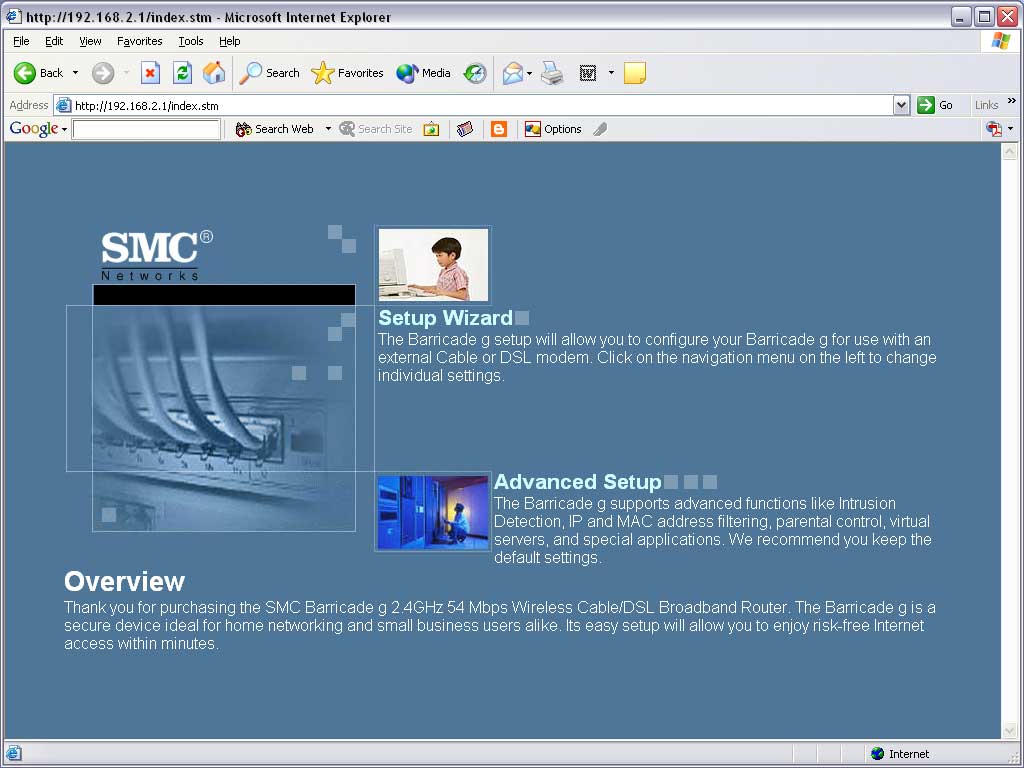Viewport: 1024px width, 768px height.
Task: Open the Tools menu
Action: [x=191, y=41]
